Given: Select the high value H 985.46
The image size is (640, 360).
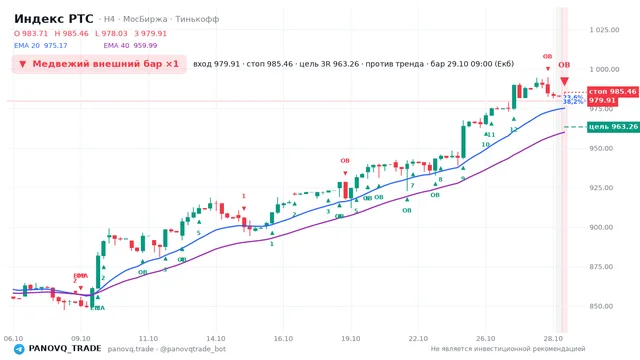Looking at the screenshot, I should pos(71,33).
